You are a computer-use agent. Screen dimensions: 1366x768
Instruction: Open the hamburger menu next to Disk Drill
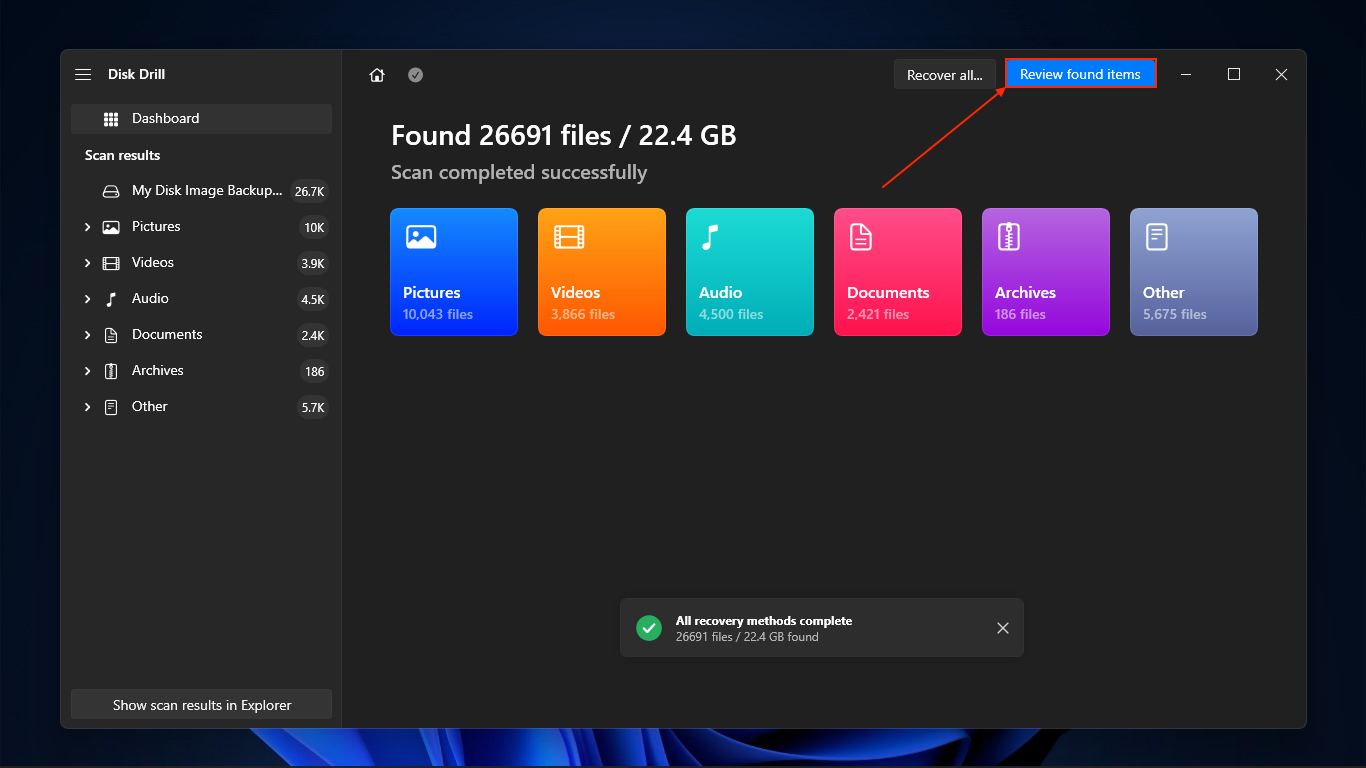pyautogui.click(x=83, y=75)
